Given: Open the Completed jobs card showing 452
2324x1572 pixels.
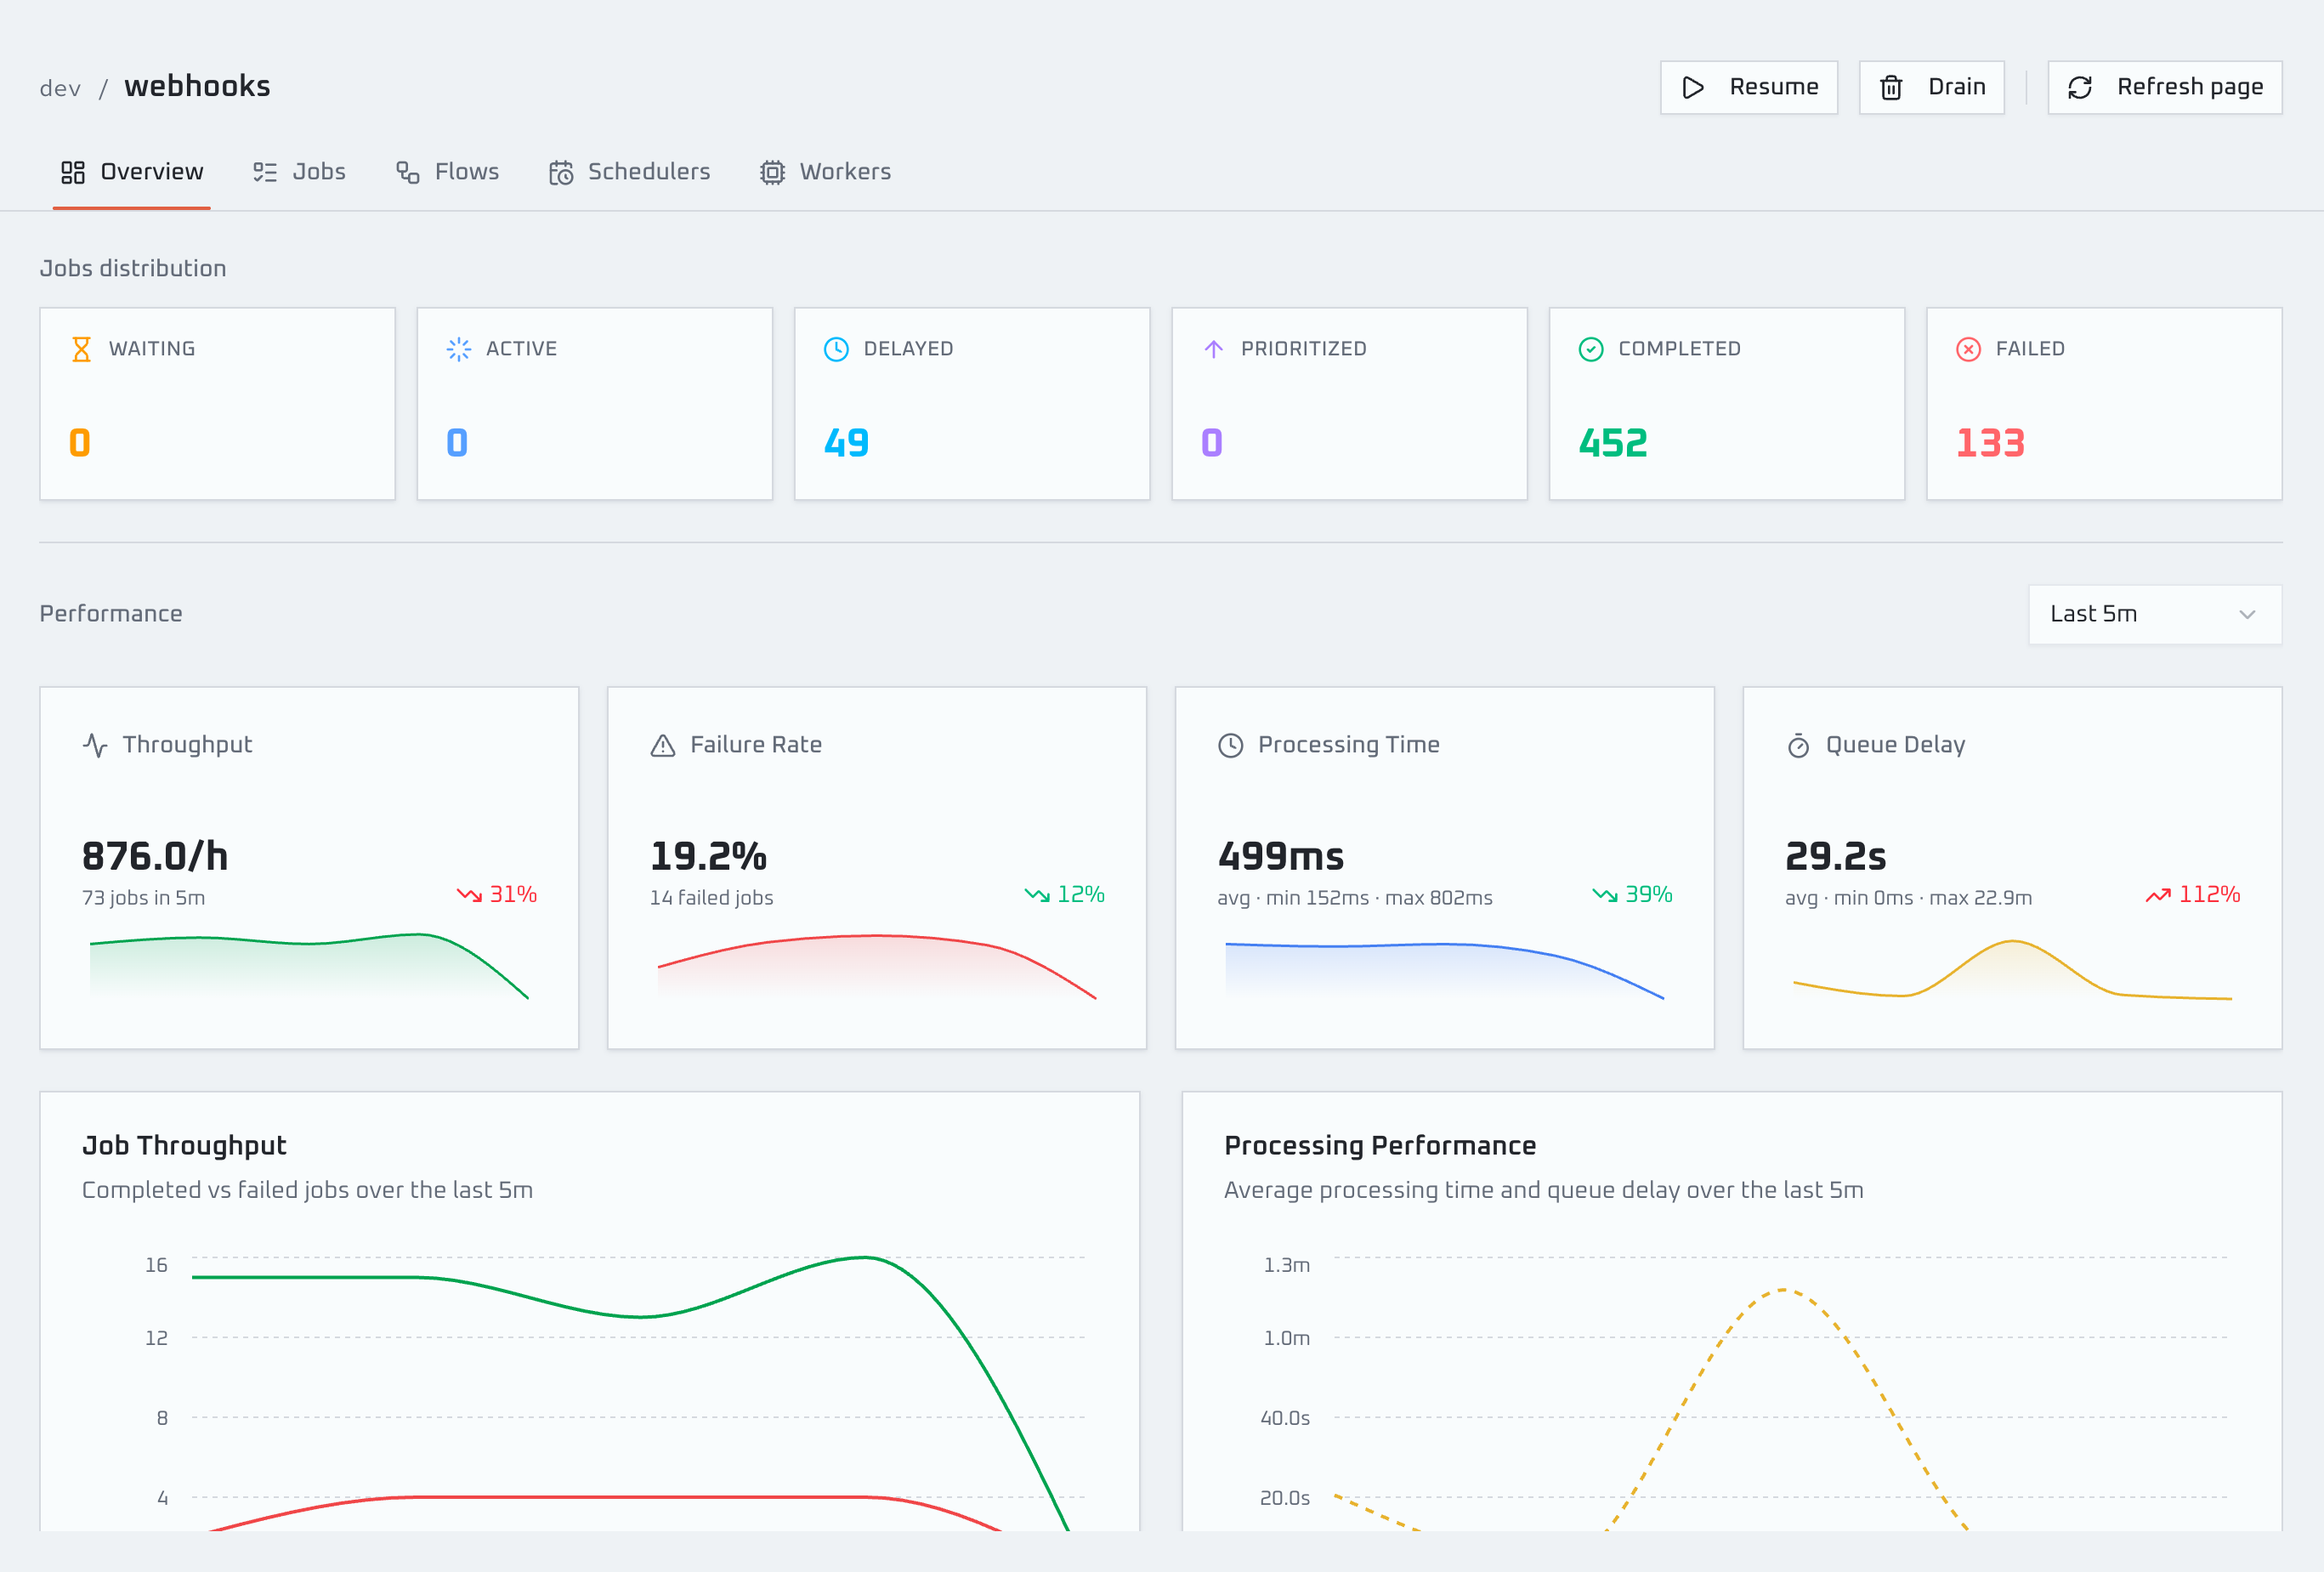Looking at the screenshot, I should tap(1727, 403).
